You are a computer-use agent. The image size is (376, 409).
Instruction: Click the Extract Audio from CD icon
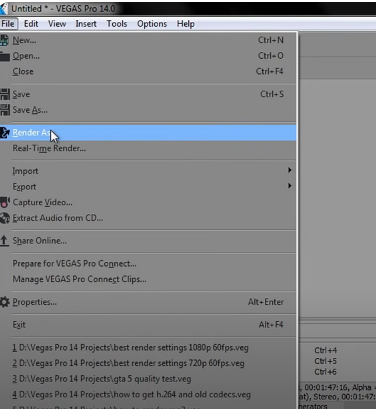point(5,218)
